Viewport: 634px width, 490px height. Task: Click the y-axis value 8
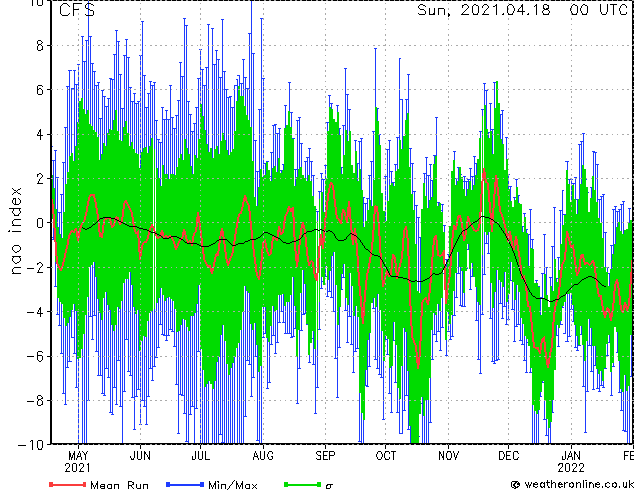pos(40,46)
